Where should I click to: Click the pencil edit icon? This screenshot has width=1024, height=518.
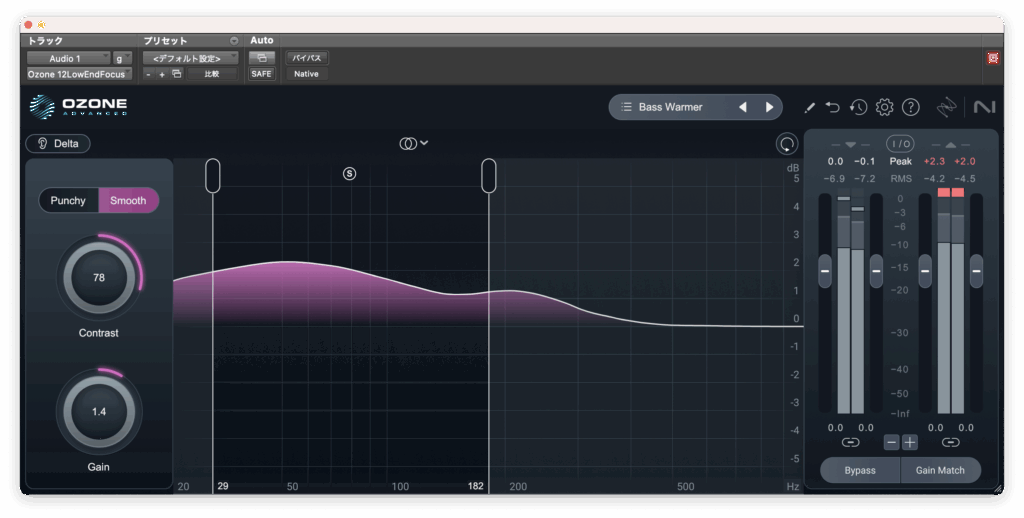coord(810,107)
